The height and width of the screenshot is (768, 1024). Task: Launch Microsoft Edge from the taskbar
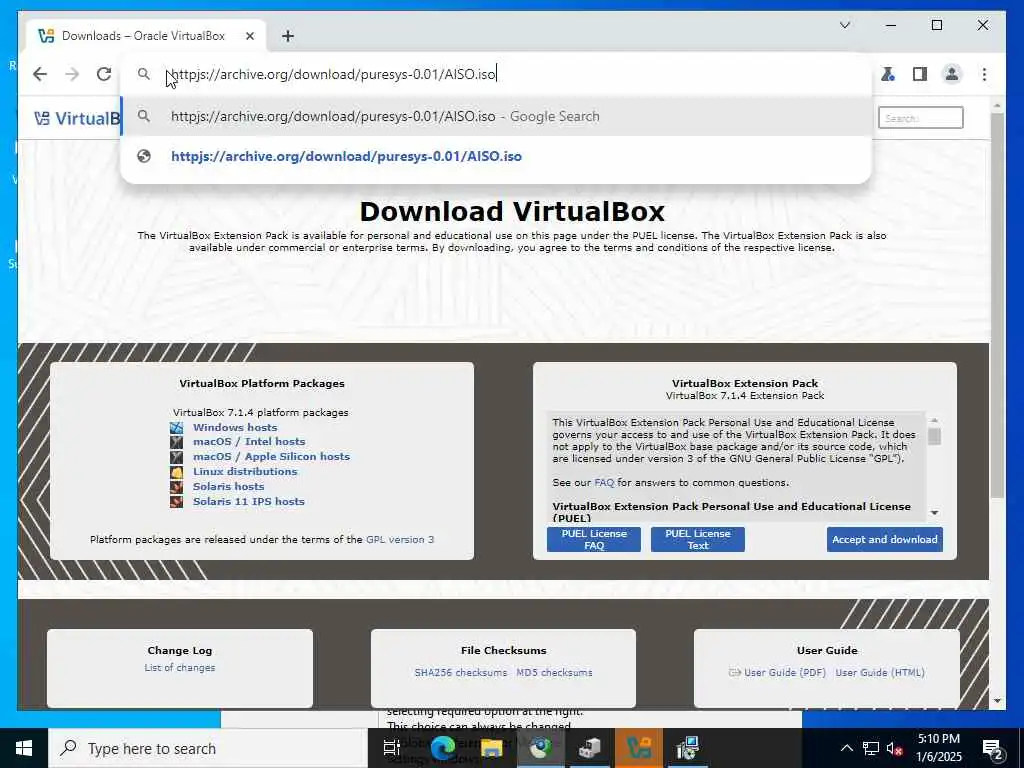coord(443,748)
